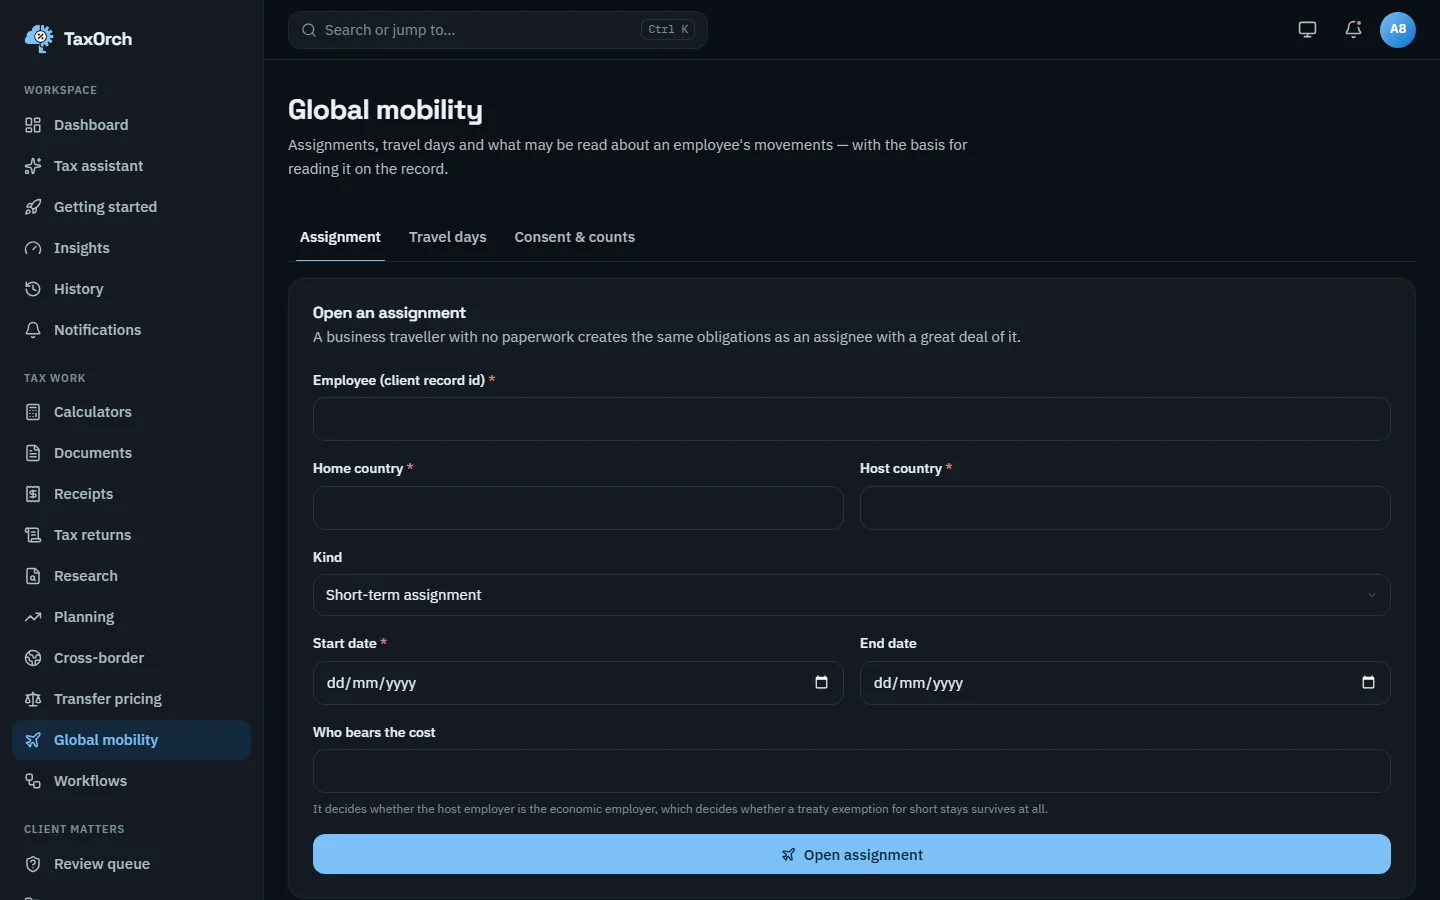The width and height of the screenshot is (1440, 900).
Task: Click the Home country input field
Action: (578, 508)
